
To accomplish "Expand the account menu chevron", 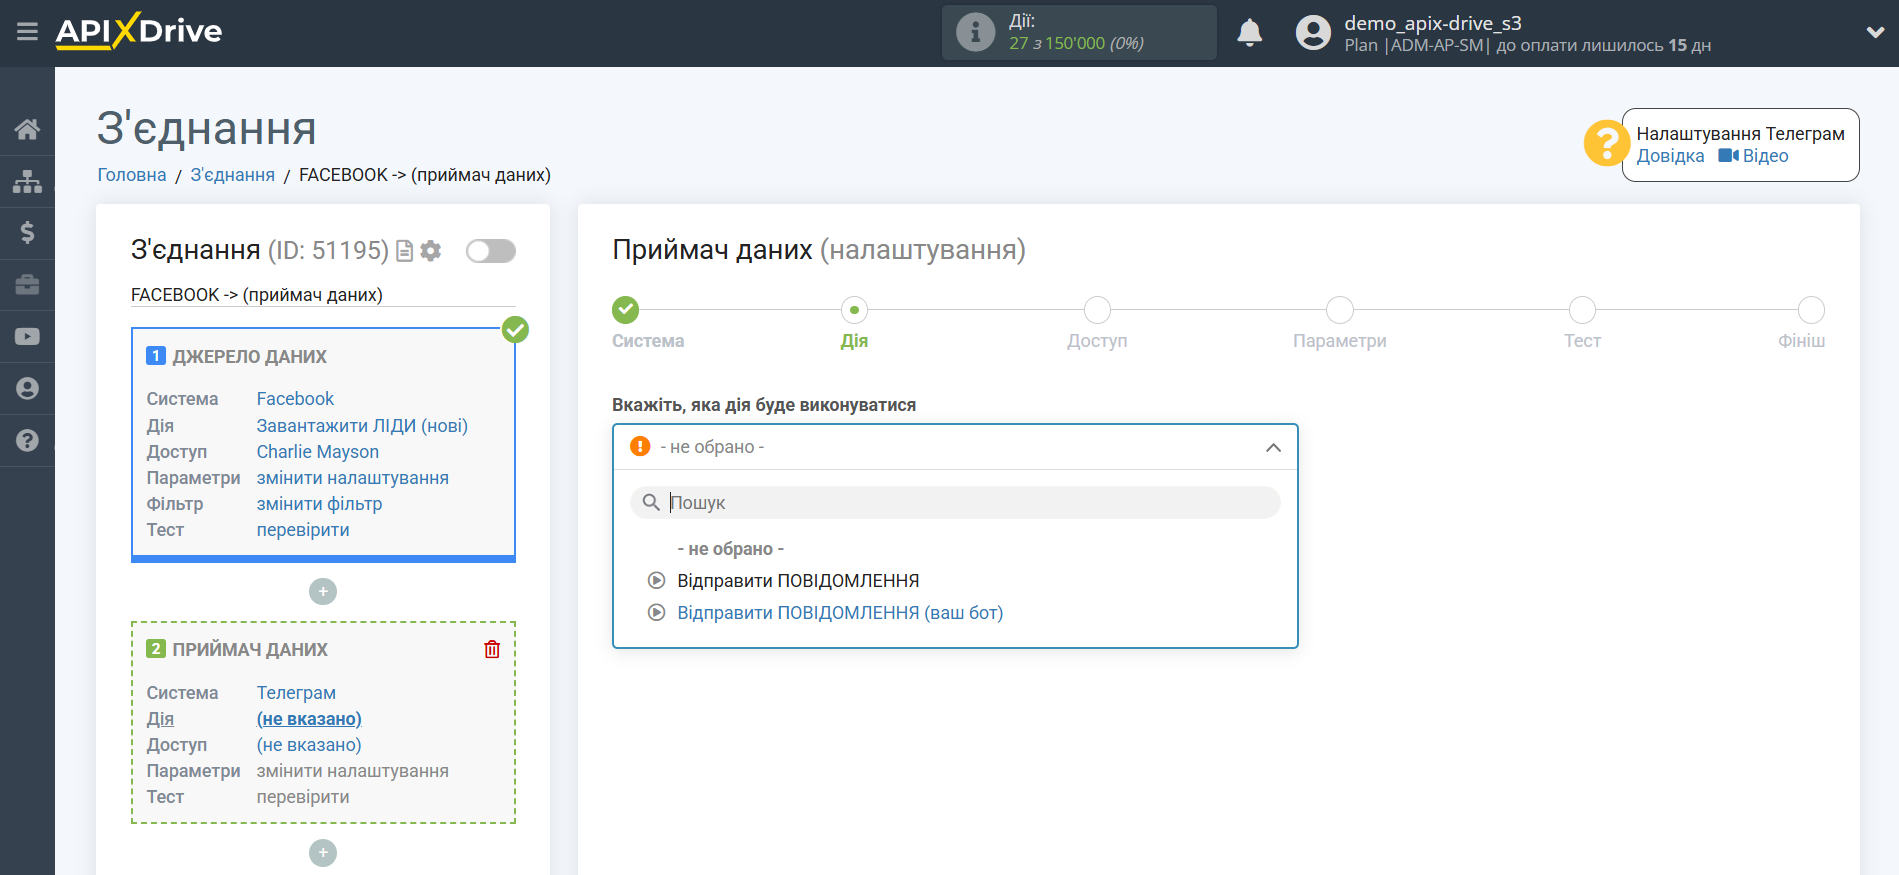I will point(1875,32).
